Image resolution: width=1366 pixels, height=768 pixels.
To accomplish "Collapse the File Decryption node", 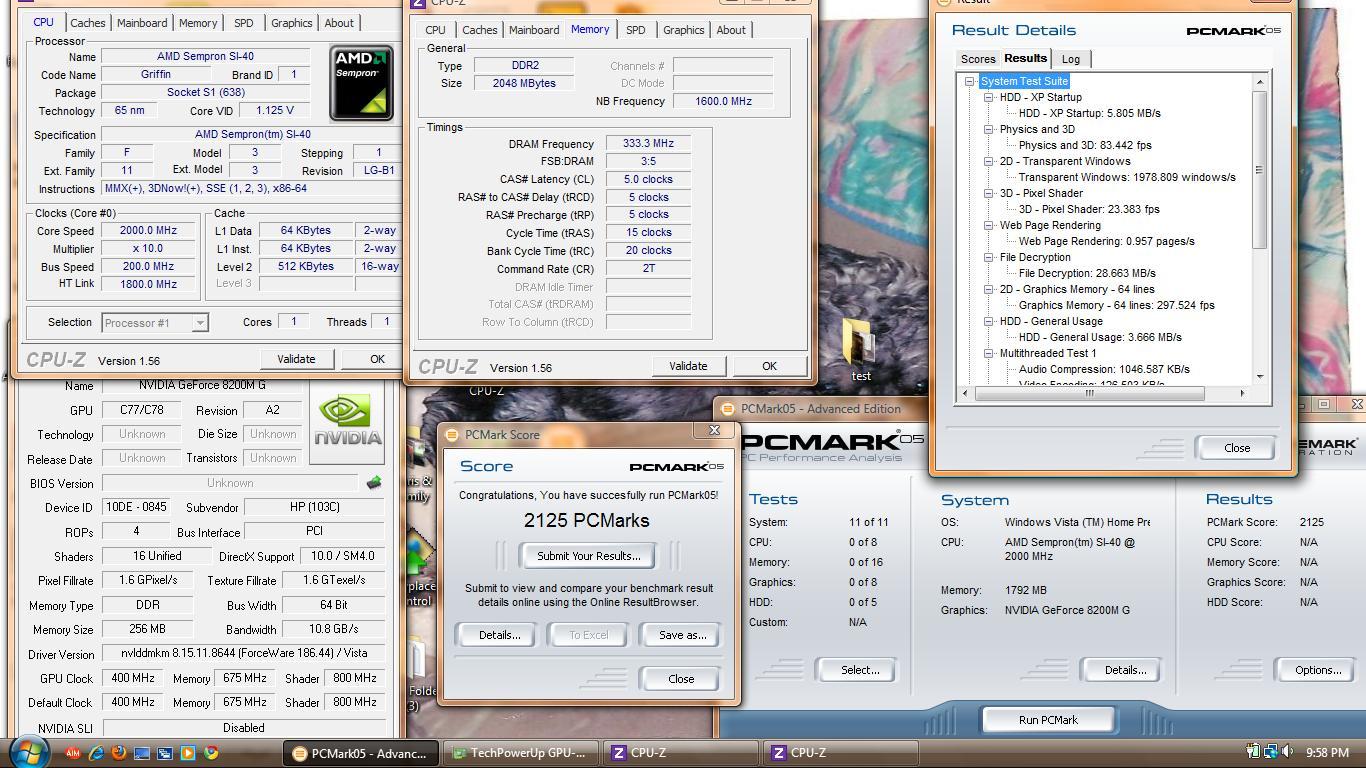I will click(x=989, y=257).
